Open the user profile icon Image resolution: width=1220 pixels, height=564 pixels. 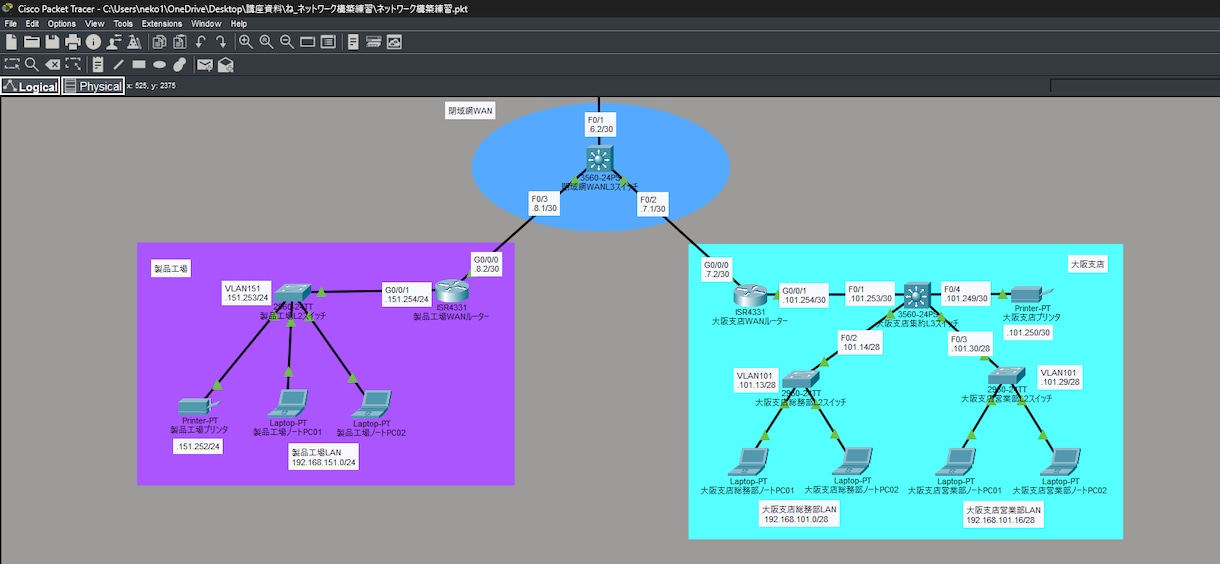pyautogui.click(x=113, y=42)
